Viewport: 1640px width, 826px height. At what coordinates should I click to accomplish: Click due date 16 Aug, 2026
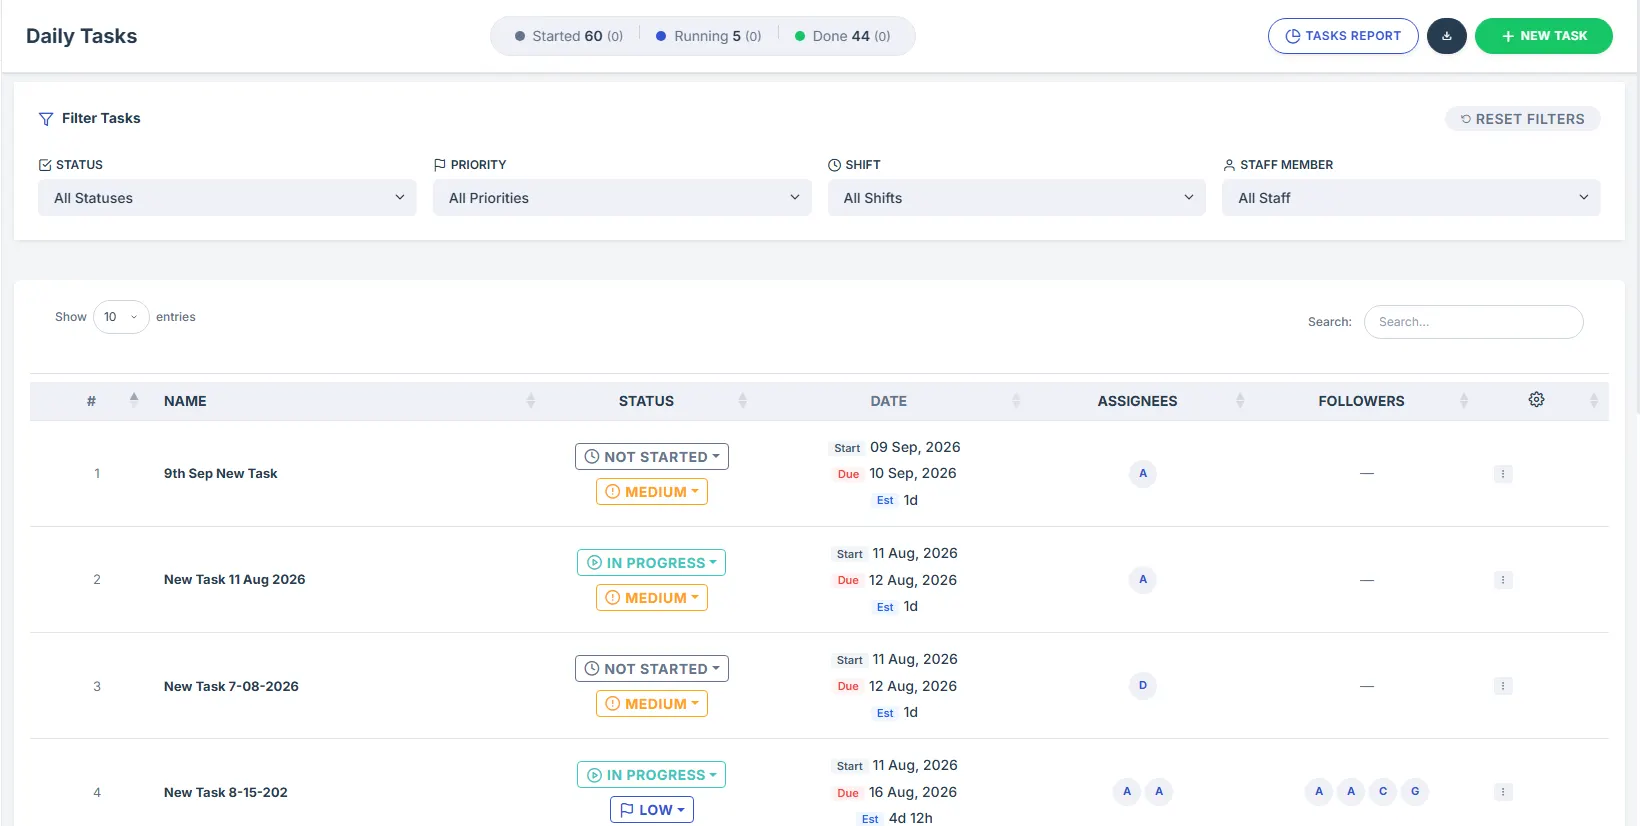click(913, 792)
